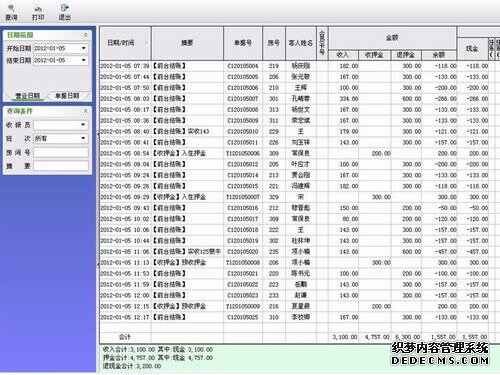This screenshot has width=500, height=375.
Task: Open the 结束日期 end date dropdown
Action: [x=83, y=60]
